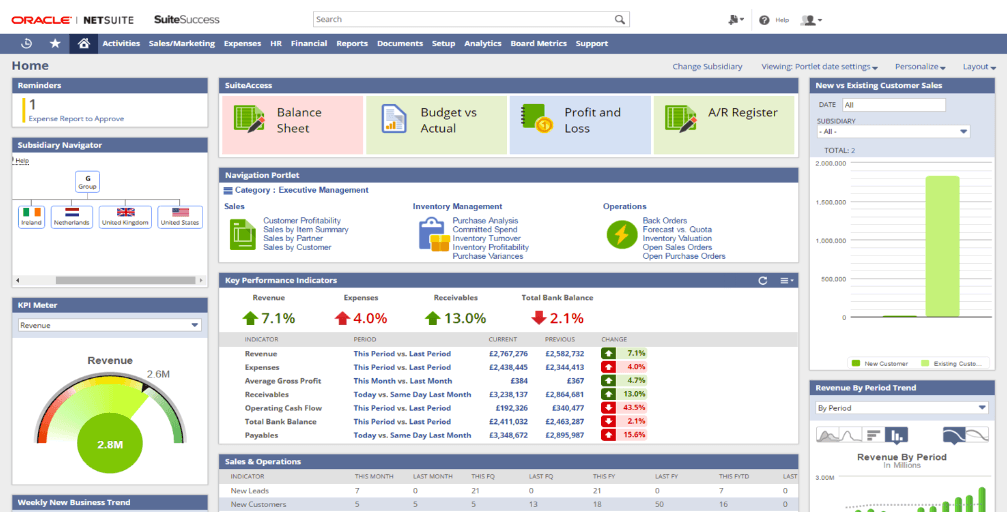Click the Help question mark icon

(x=764, y=20)
